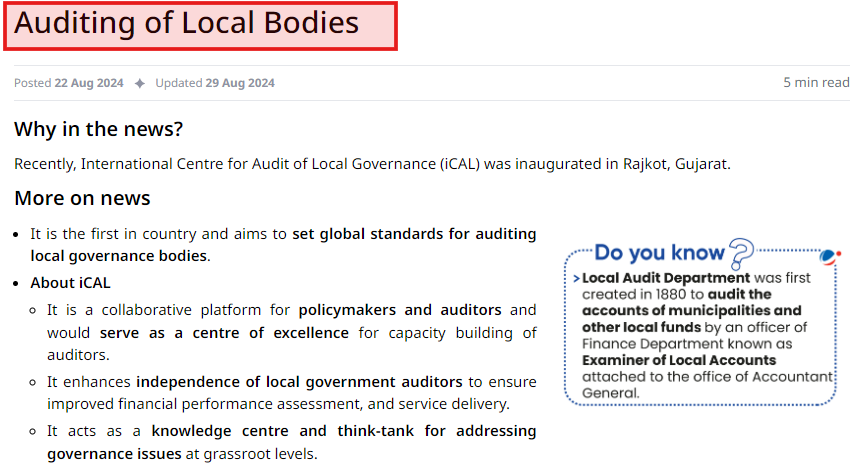Click the "Posted 22 Aug 2024" date
This screenshot has height=473, width=861.
point(69,83)
